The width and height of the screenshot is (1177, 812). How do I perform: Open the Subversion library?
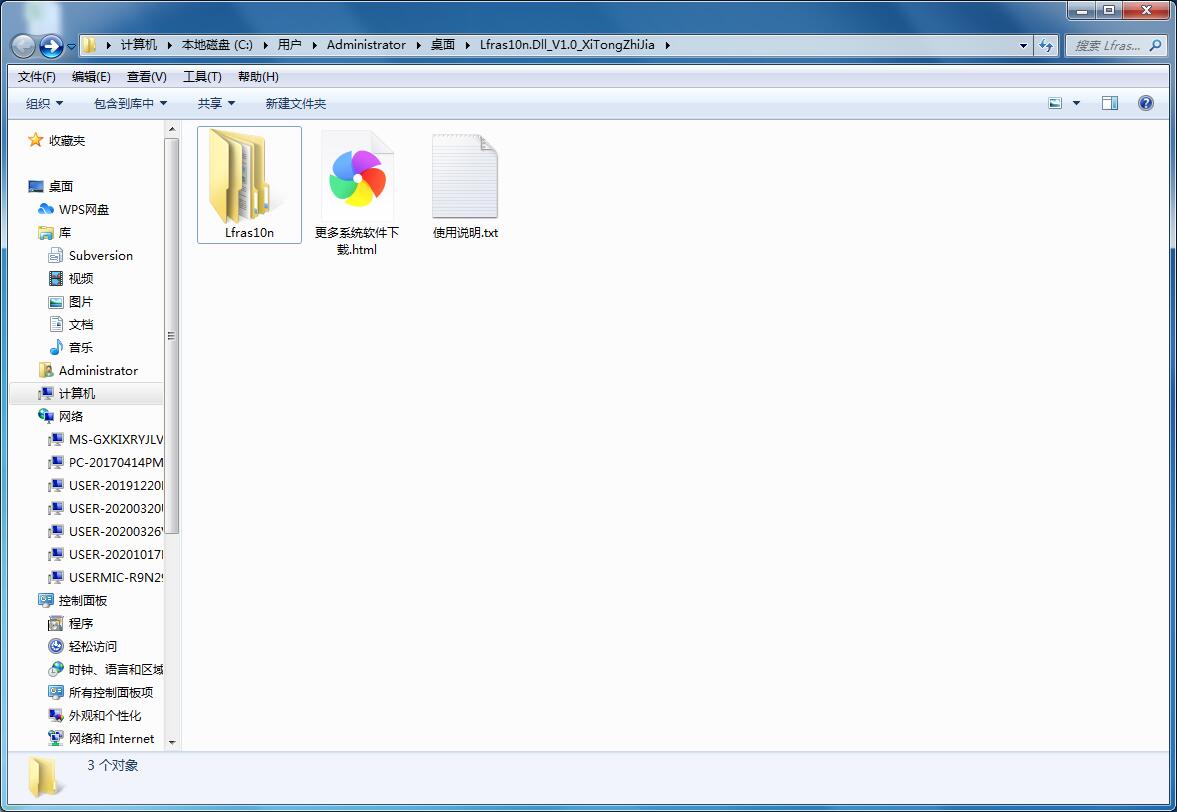(x=101, y=255)
